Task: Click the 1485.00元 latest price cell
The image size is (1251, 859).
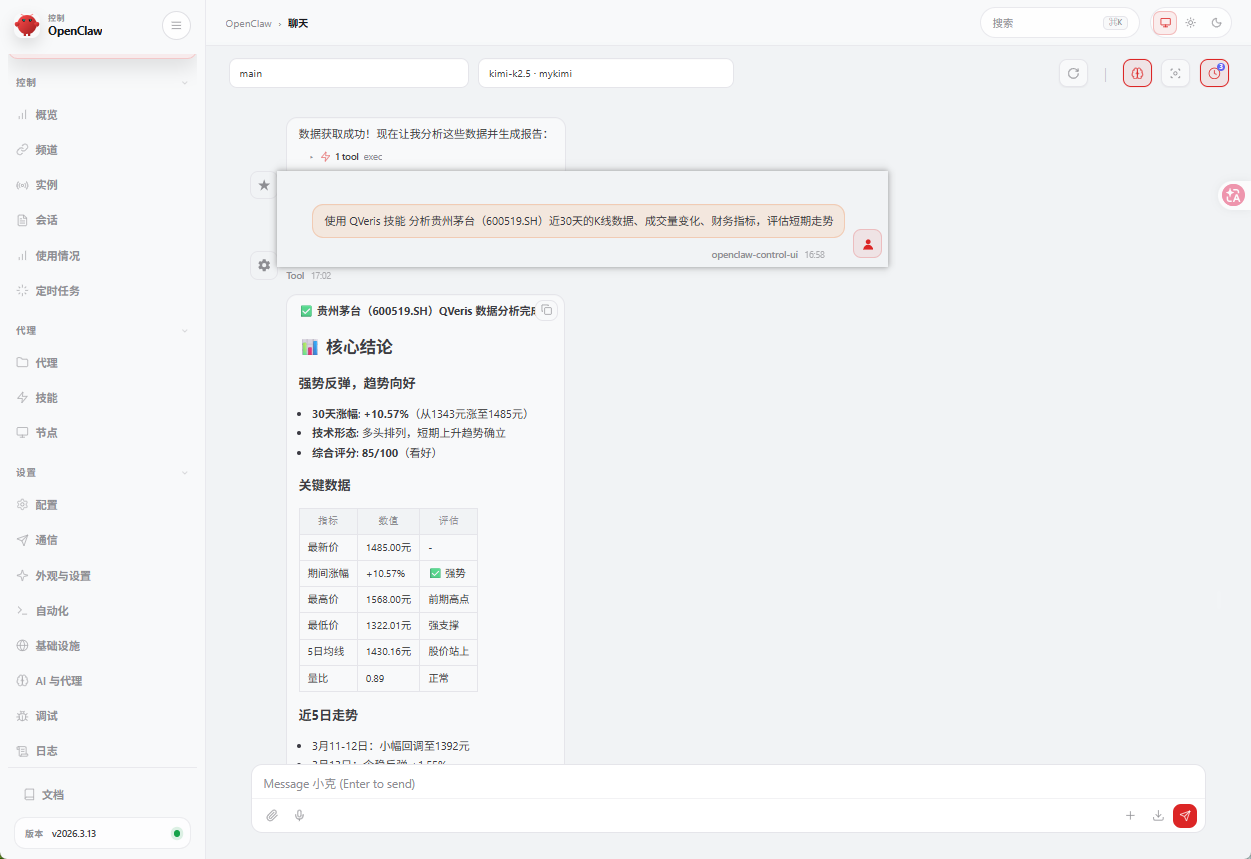Action: [388, 548]
